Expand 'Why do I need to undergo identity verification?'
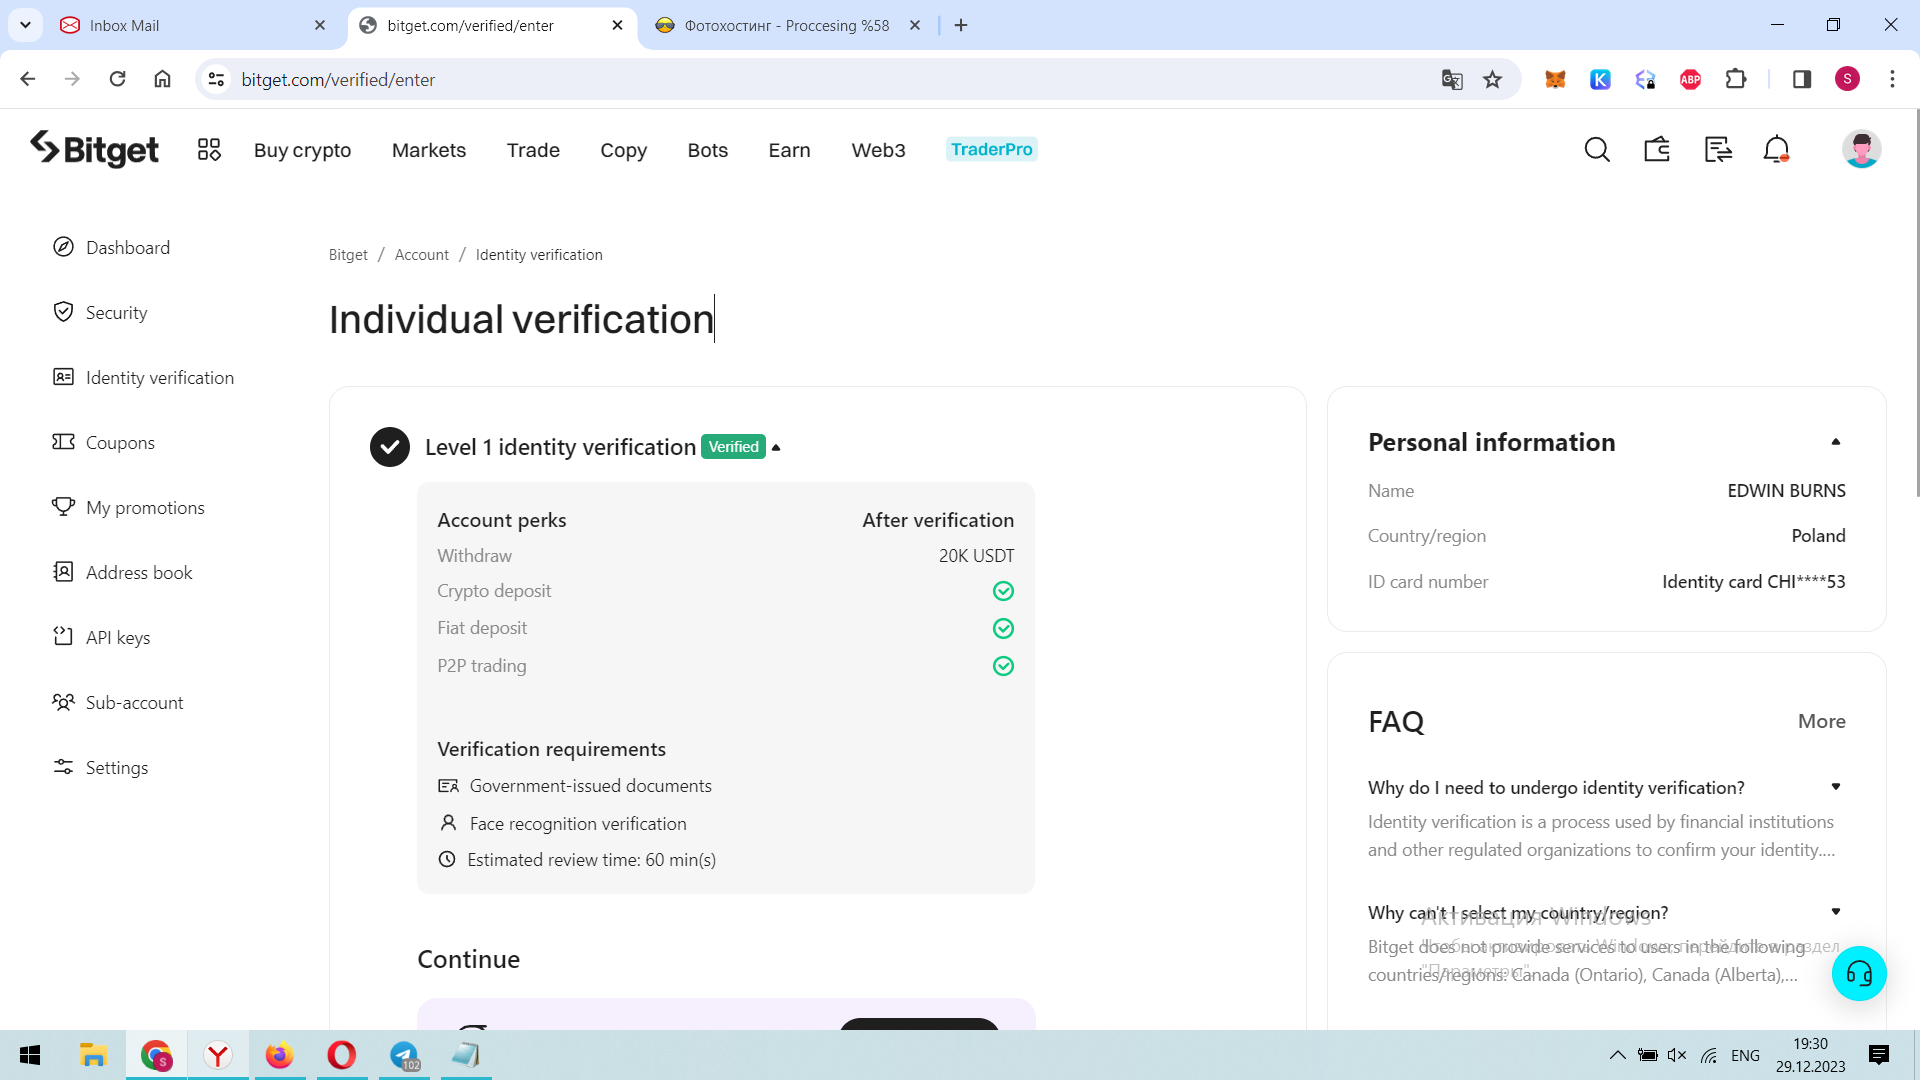The height and width of the screenshot is (1080, 1920). pos(1835,787)
